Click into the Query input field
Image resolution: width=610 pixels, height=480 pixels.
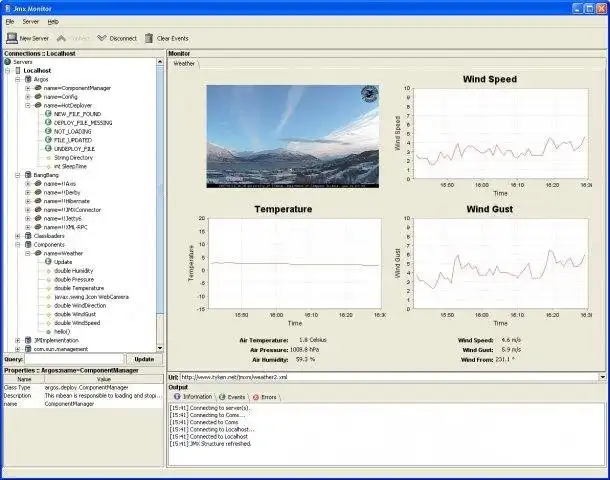pos(74,358)
